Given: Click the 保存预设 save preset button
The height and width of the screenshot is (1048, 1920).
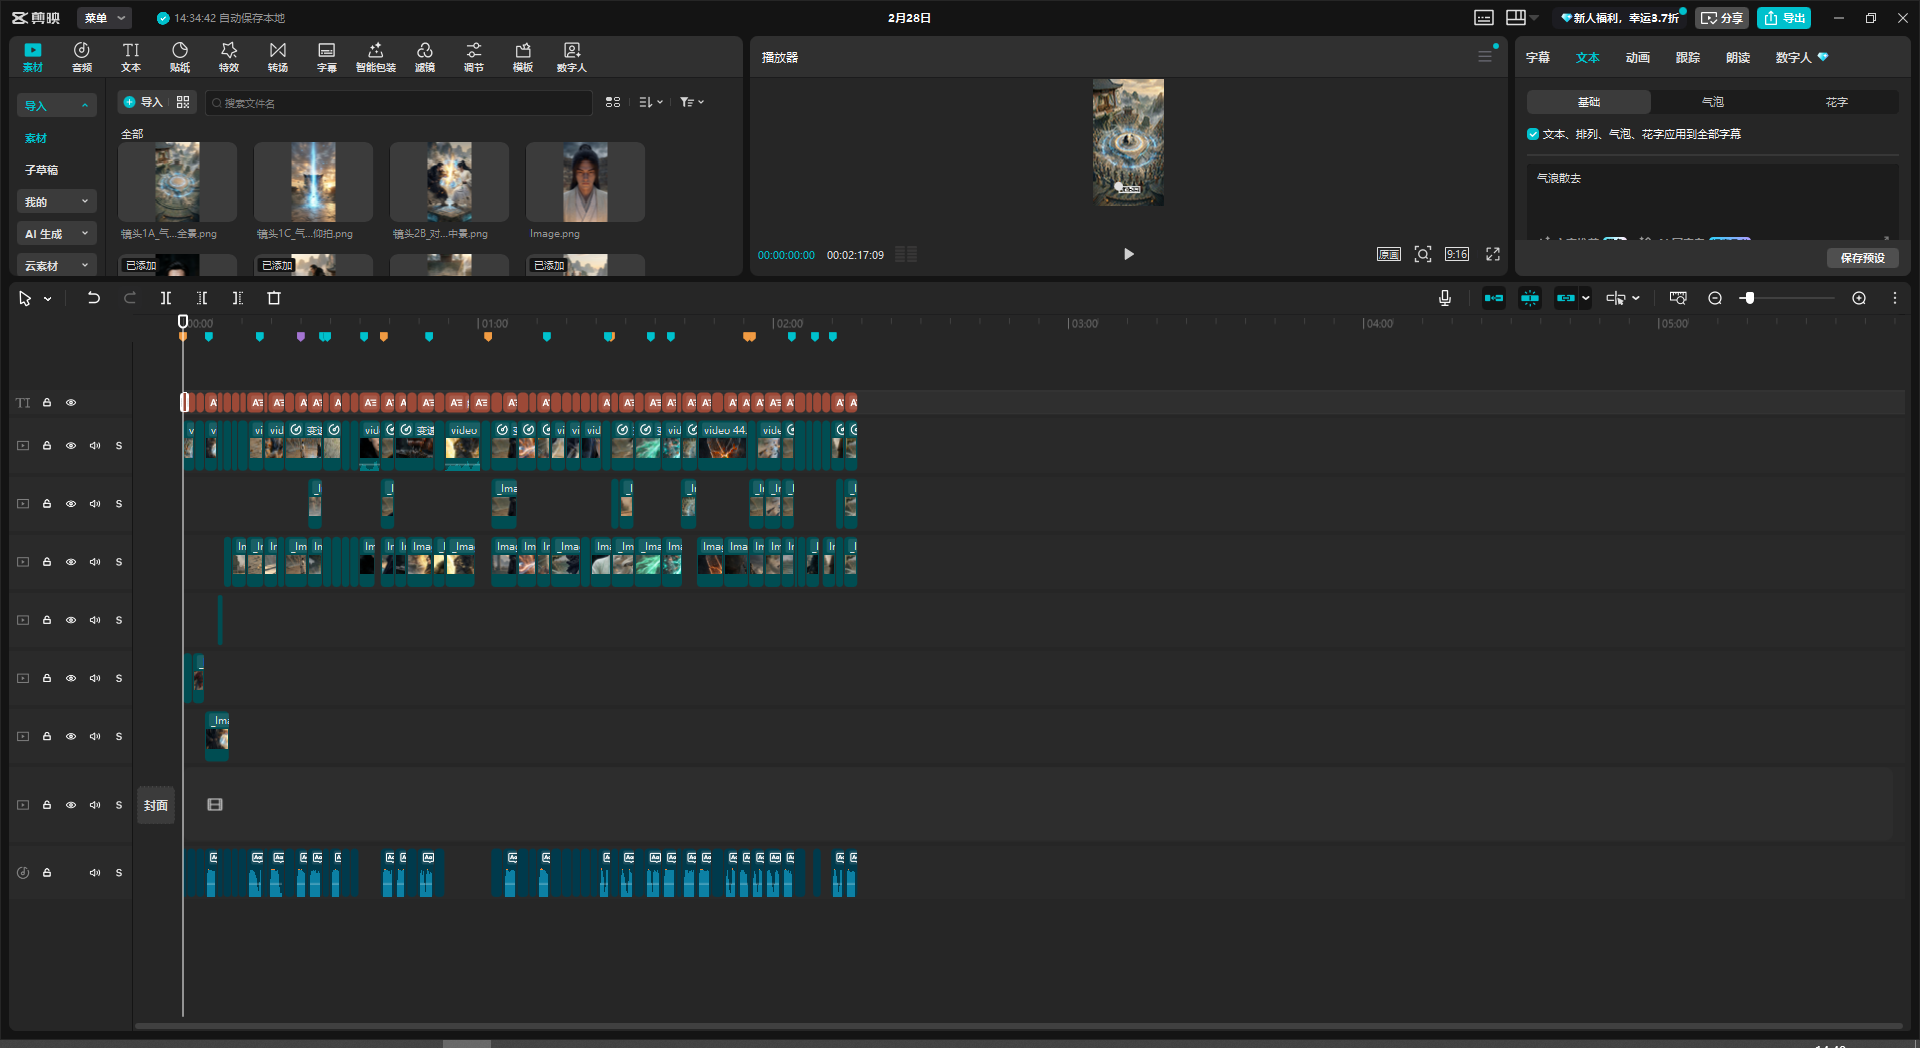Looking at the screenshot, I should pos(1862,258).
